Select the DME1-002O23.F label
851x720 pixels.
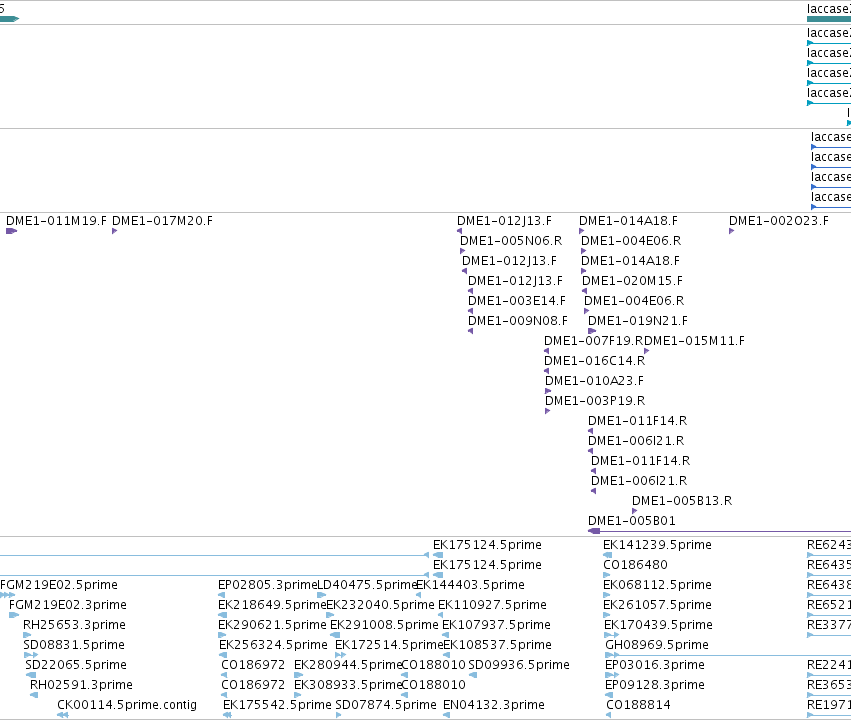click(x=779, y=221)
